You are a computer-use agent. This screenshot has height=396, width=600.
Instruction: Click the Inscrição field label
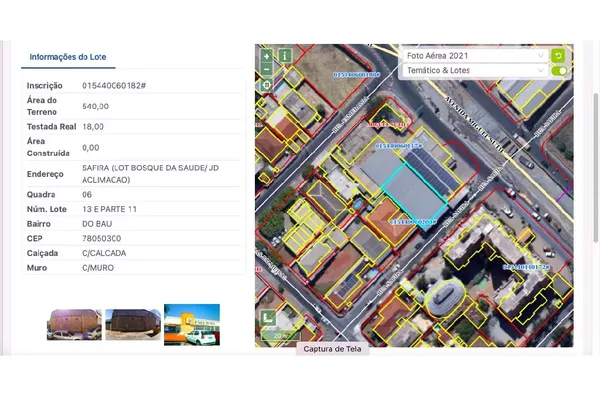point(44,86)
